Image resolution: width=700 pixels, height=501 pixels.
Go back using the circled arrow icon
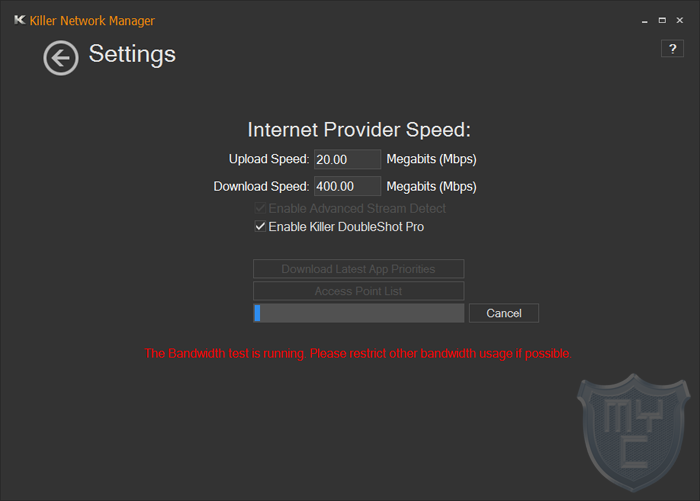pyautogui.click(x=61, y=58)
